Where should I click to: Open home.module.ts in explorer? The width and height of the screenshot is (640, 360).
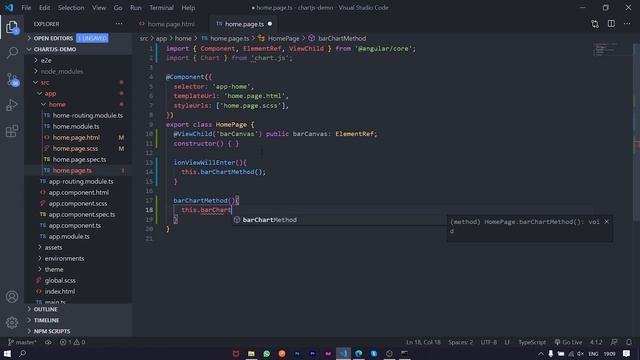[x=76, y=127]
